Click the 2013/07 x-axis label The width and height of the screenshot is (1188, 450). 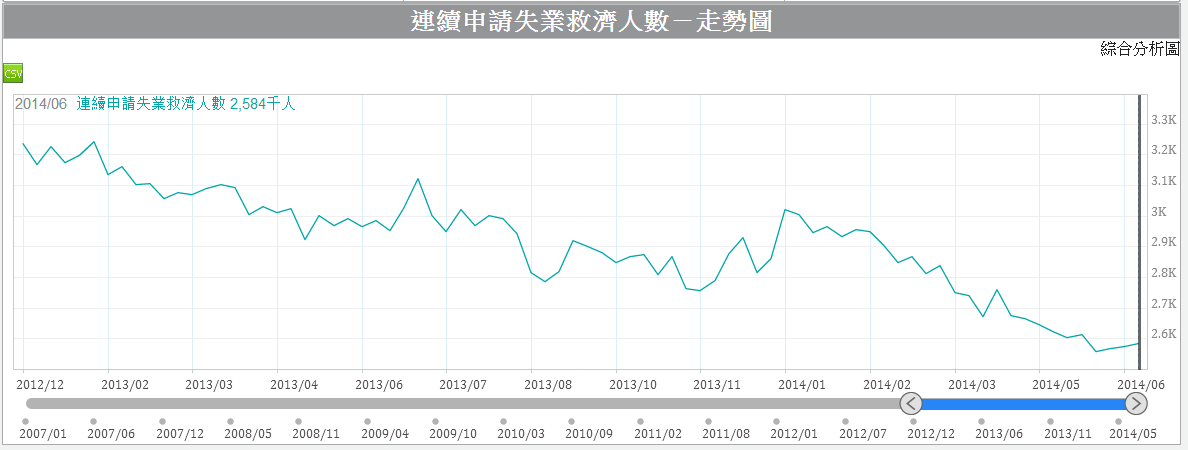point(464,384)
